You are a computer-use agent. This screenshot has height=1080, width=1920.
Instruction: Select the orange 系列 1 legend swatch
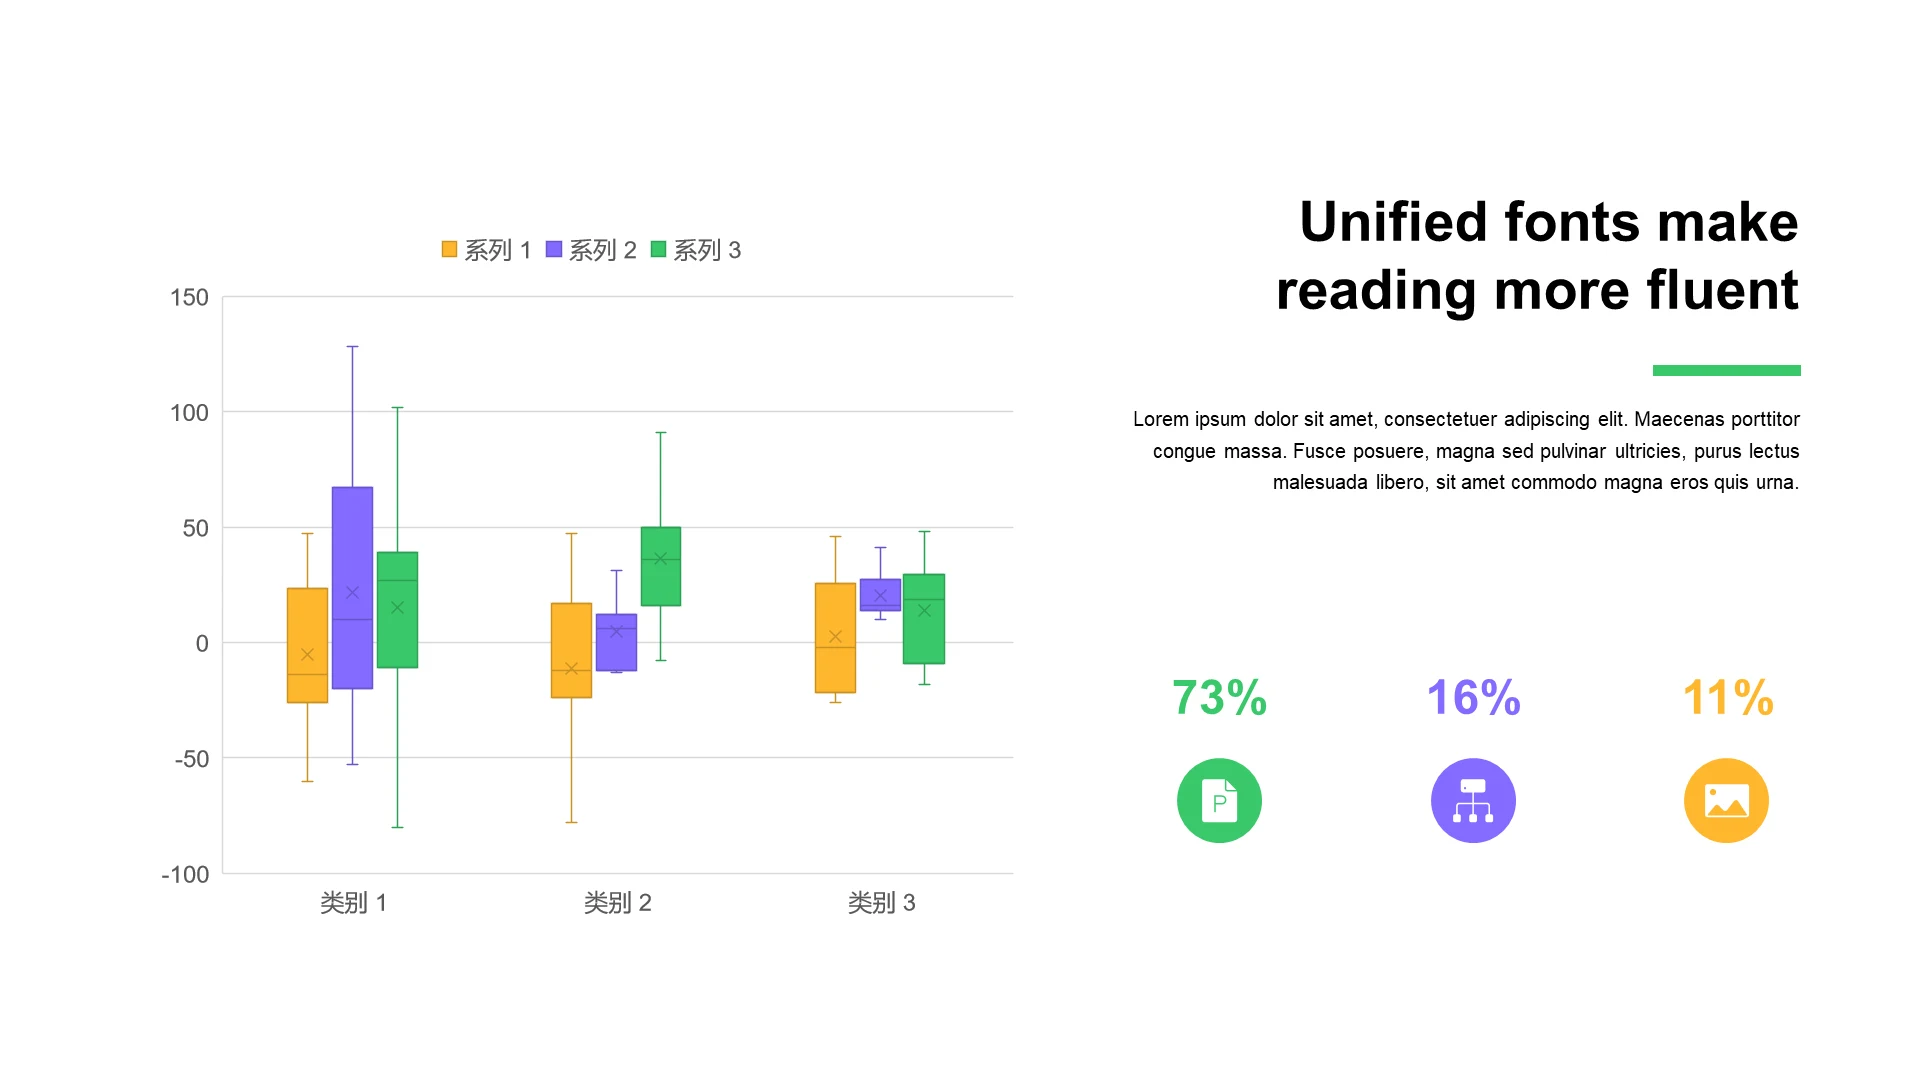click(x=450, y=249)
